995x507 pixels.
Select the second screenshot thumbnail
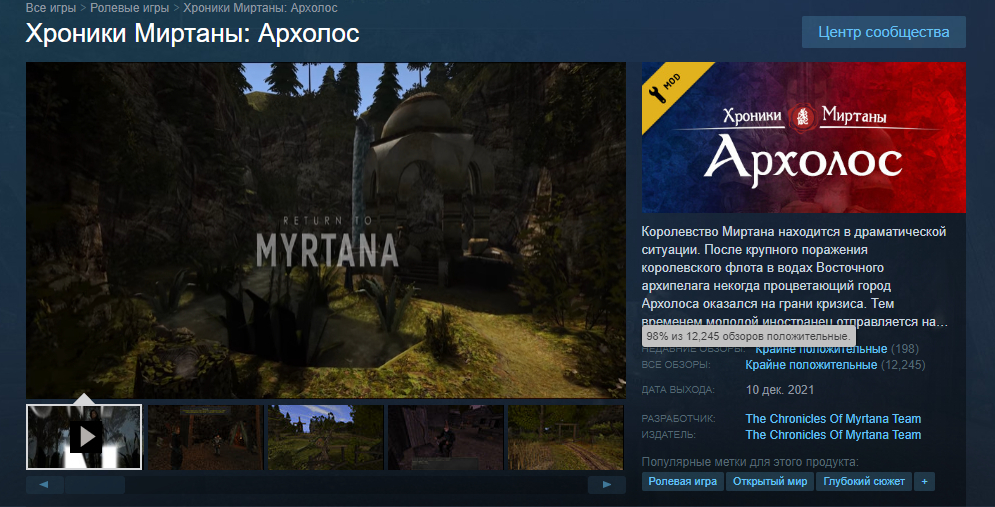click(205, 438)
